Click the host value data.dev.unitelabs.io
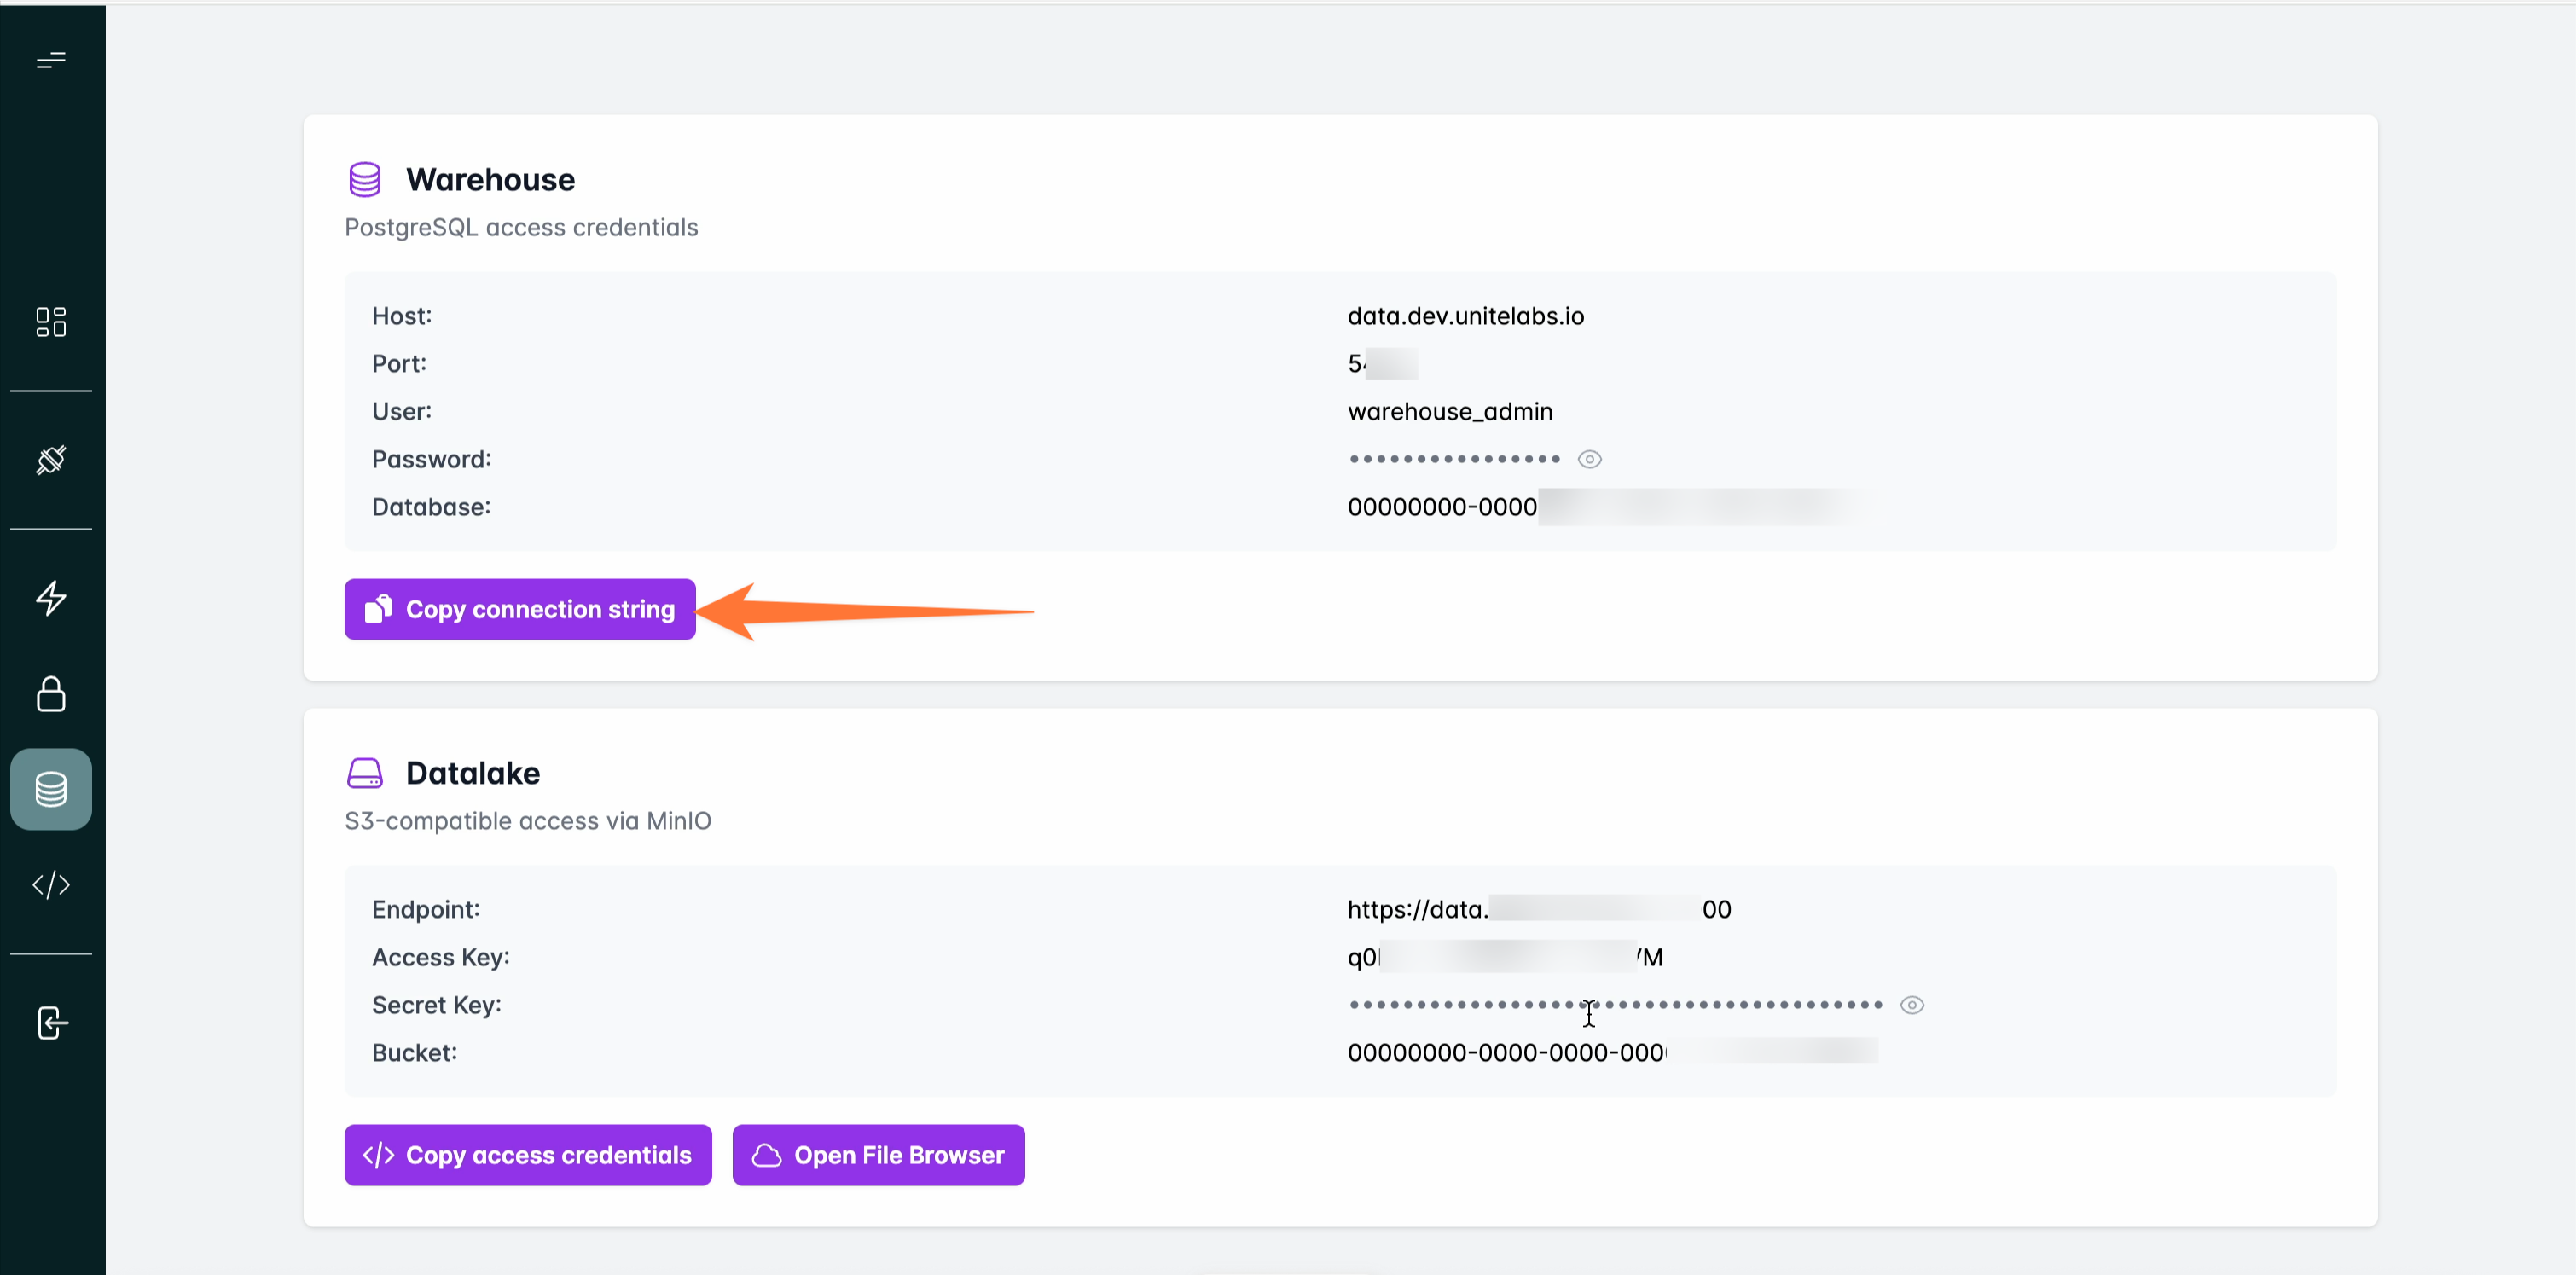2576x1275 pixels. click(x=1465, y=316)
